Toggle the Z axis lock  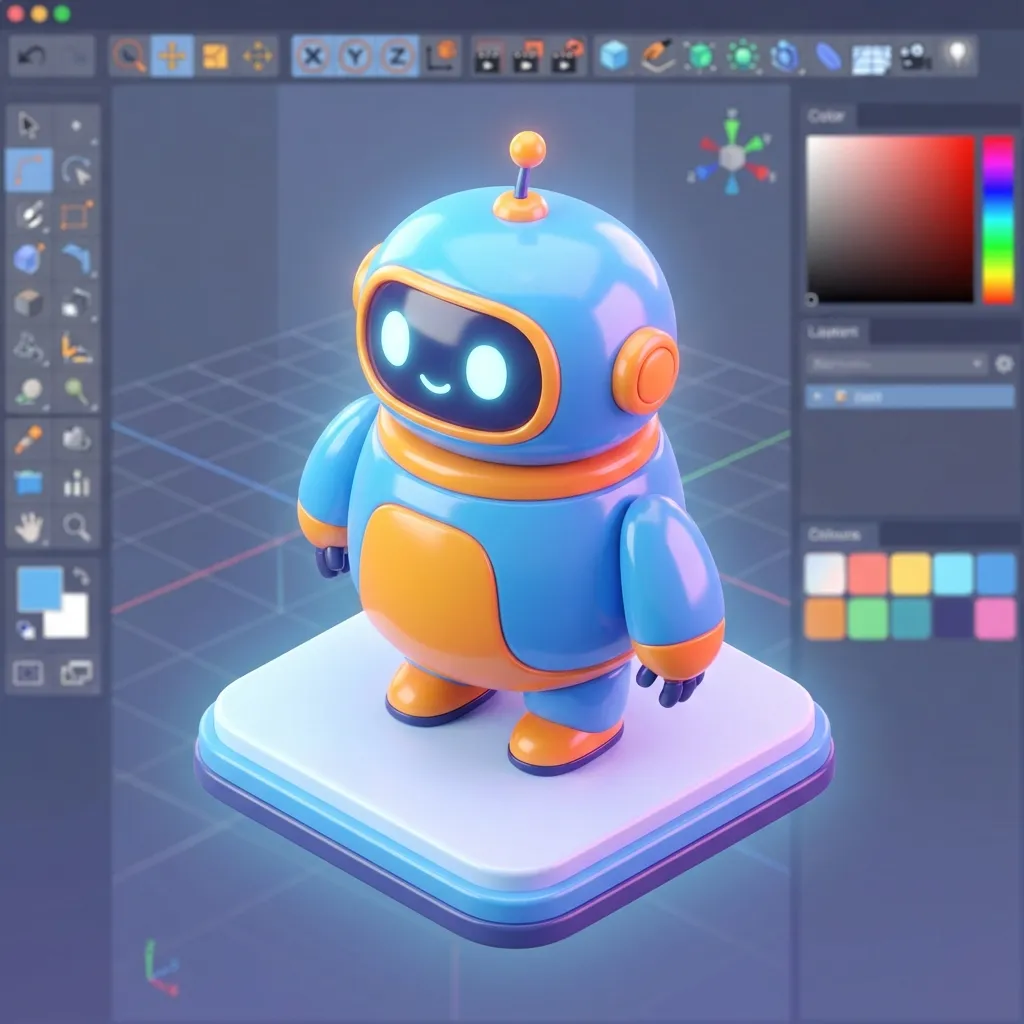coord(397,56)
